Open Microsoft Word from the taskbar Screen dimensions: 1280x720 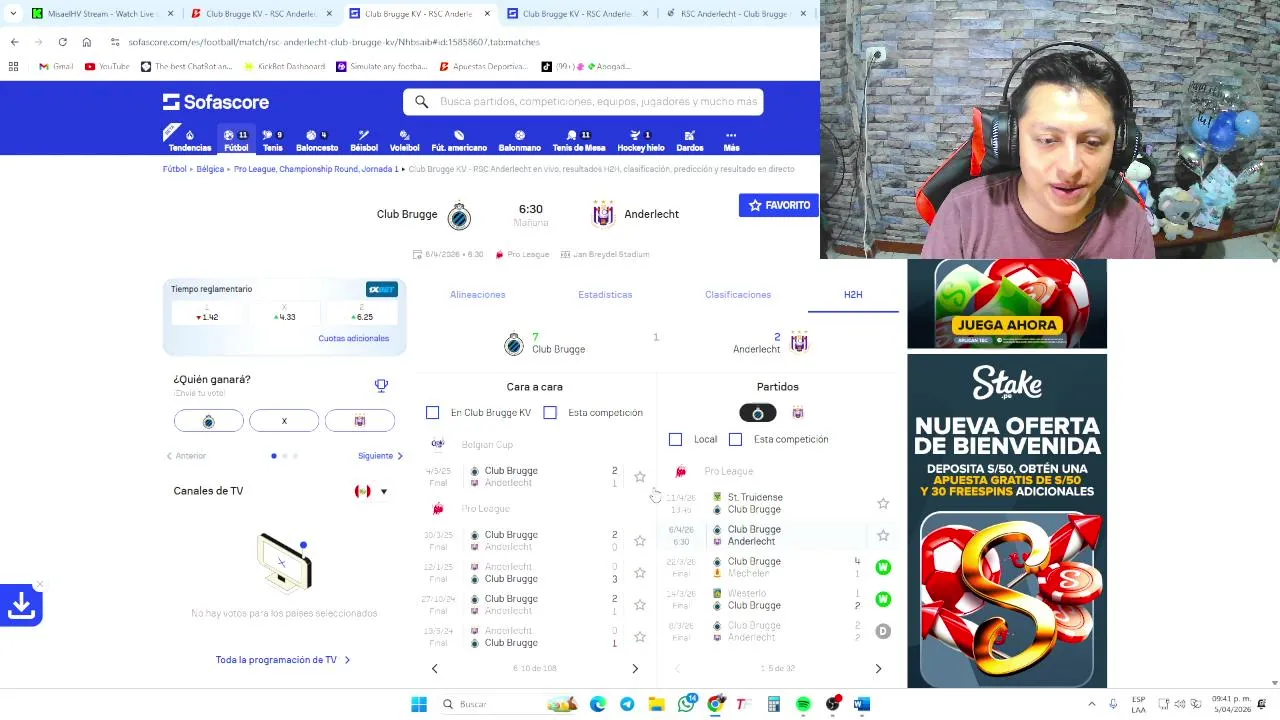pyautogui.click(x=862, y=704)
